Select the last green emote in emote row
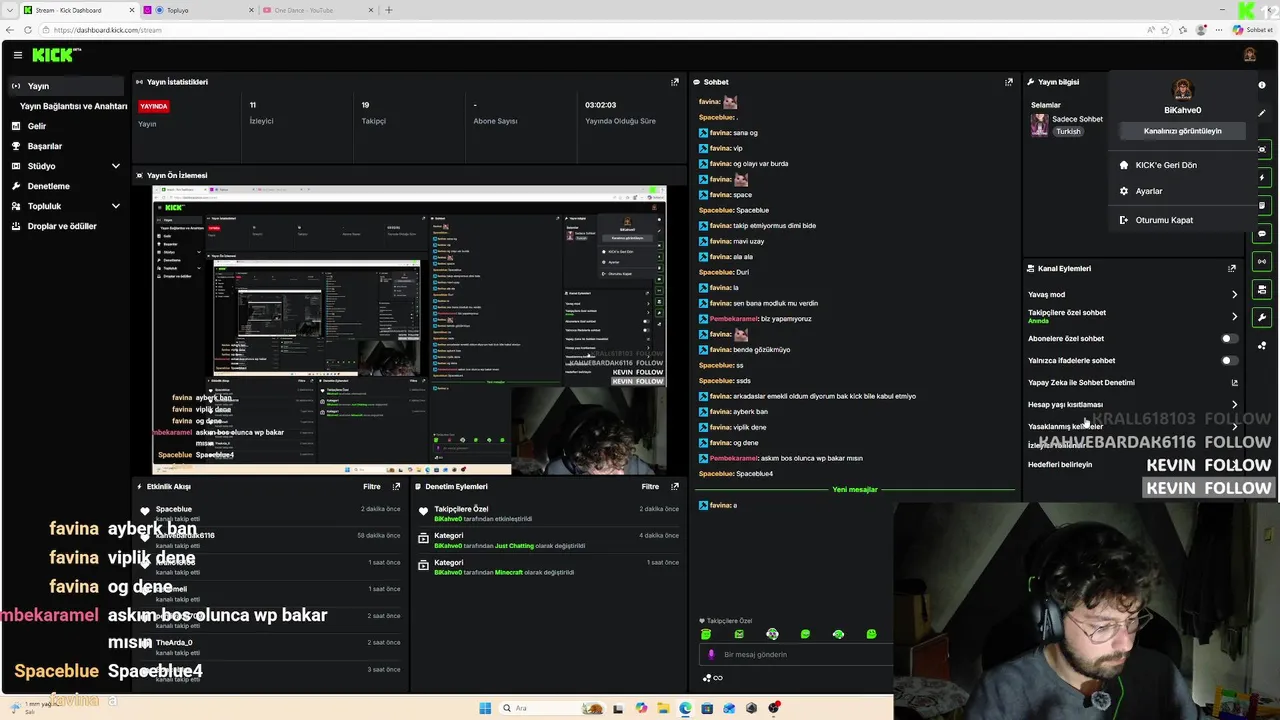Image resolution: width=1280 pixels, height=720 pixels. (x=871, y=634)
